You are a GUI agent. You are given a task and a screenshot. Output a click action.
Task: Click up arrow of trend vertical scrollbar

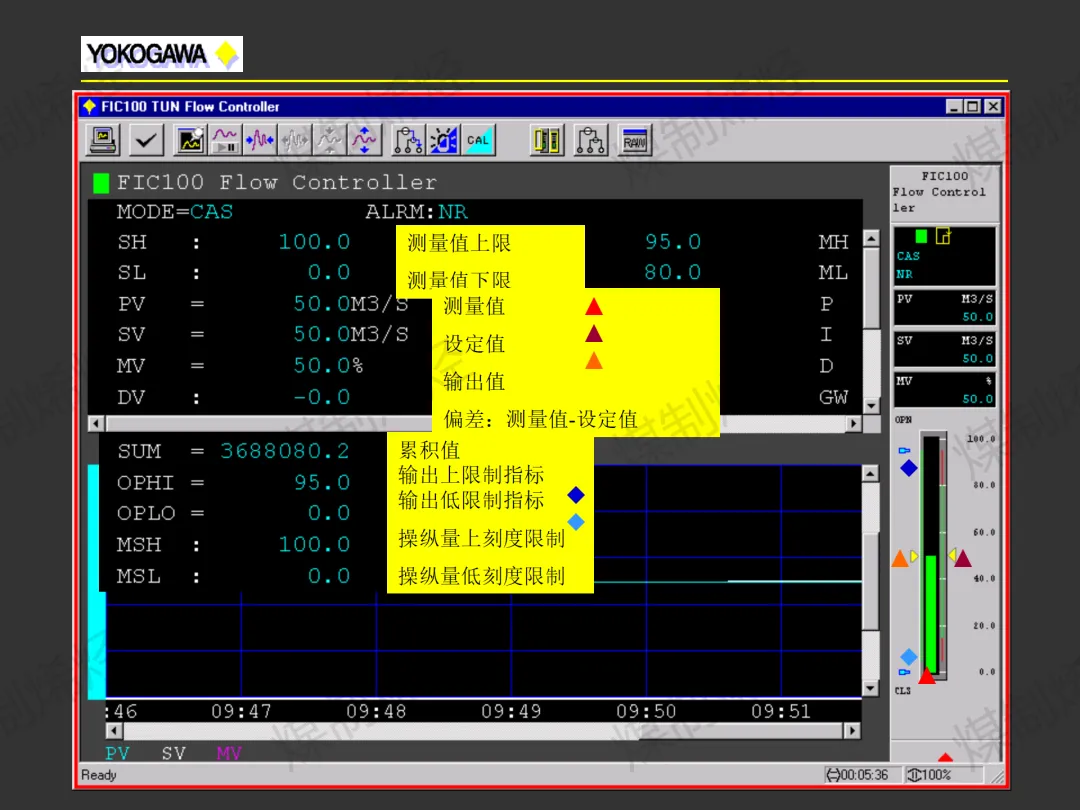coord(871,474)
